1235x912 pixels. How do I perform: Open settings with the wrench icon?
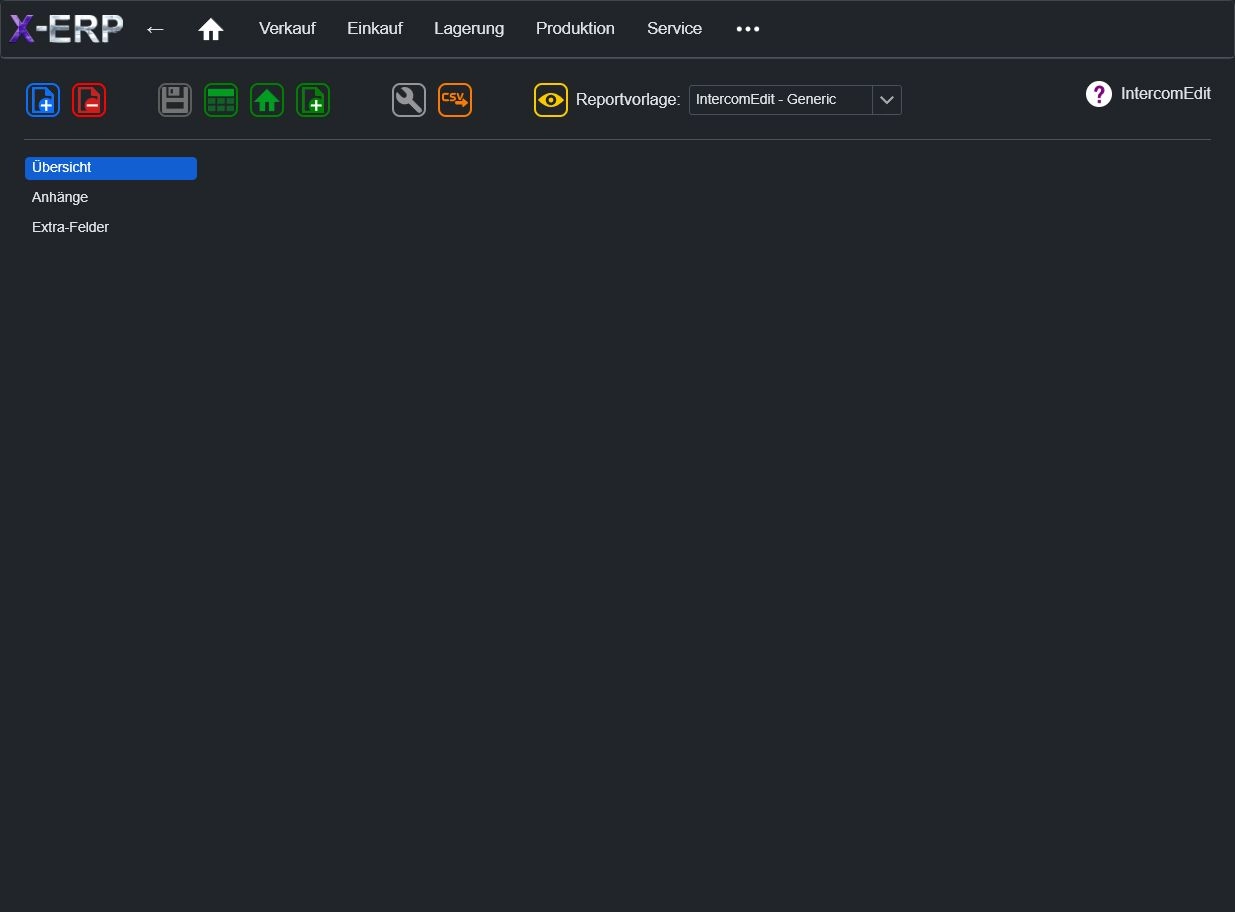pyautogui.click(x=409, y=100)
